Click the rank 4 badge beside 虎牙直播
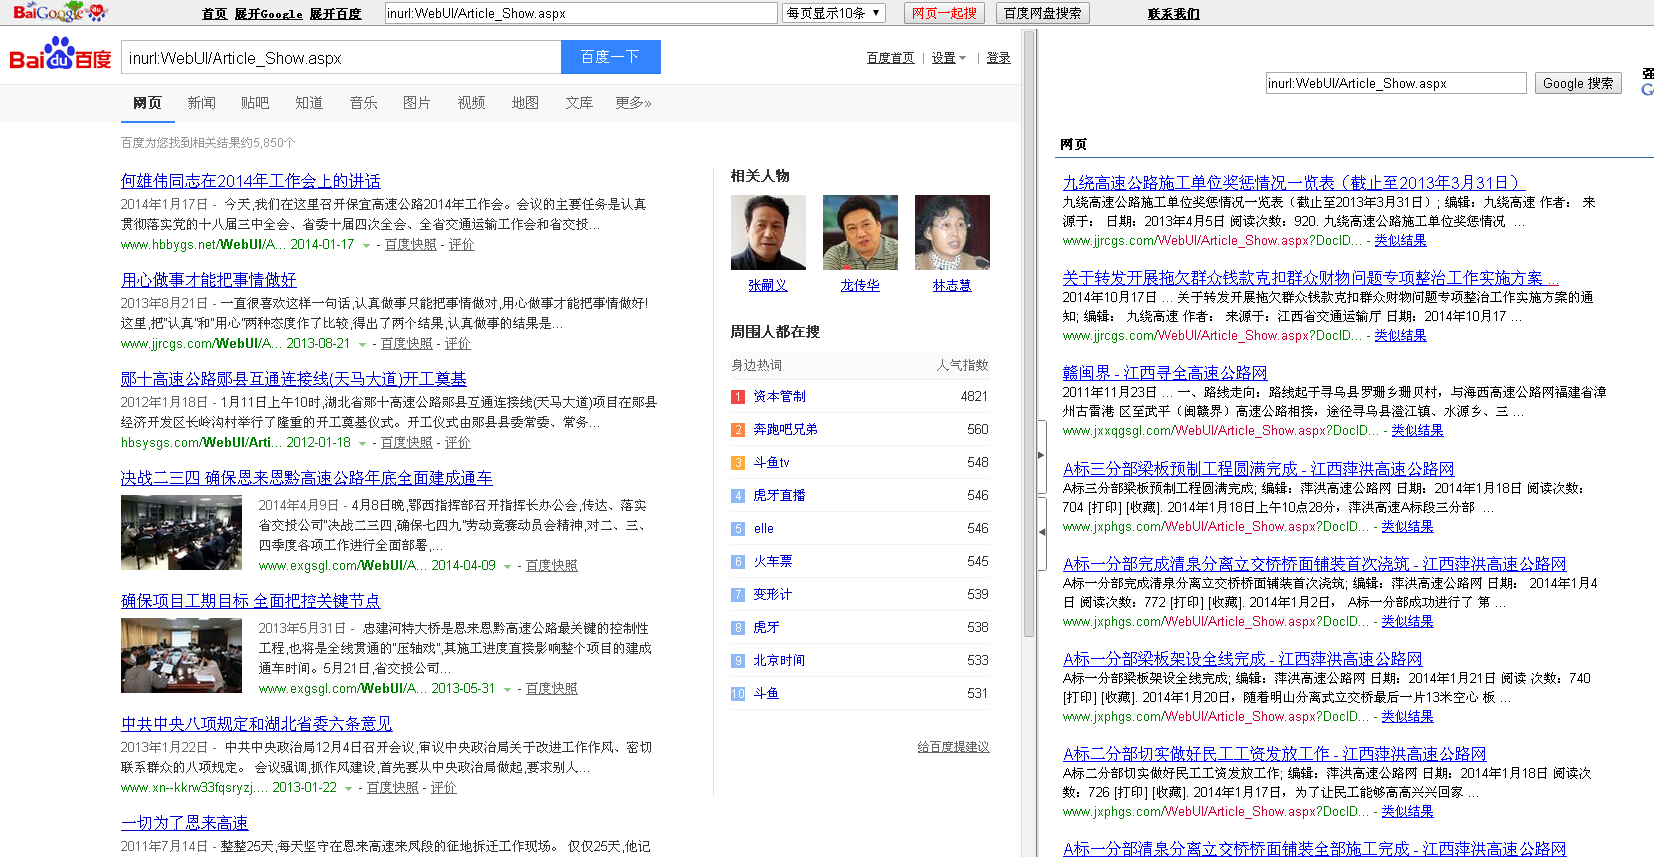Viewport: 1654px width, 857px height. pyautogui.click(x=738, y=496)
